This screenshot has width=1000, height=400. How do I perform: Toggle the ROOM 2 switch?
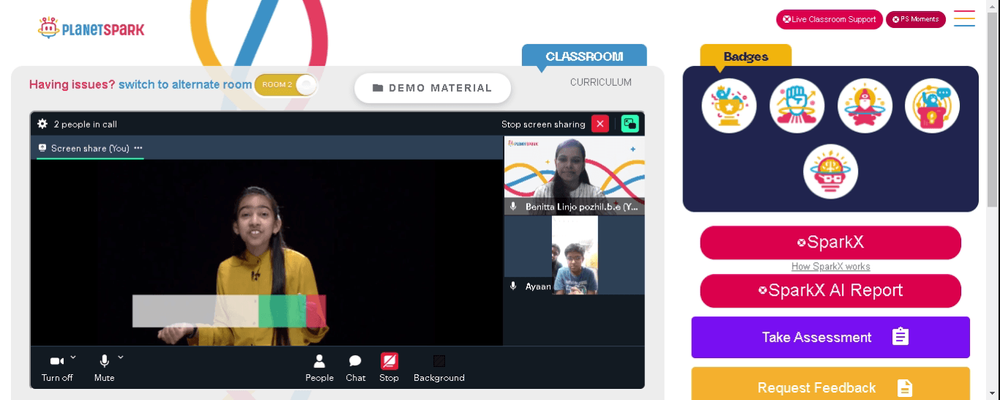point(285,85)
